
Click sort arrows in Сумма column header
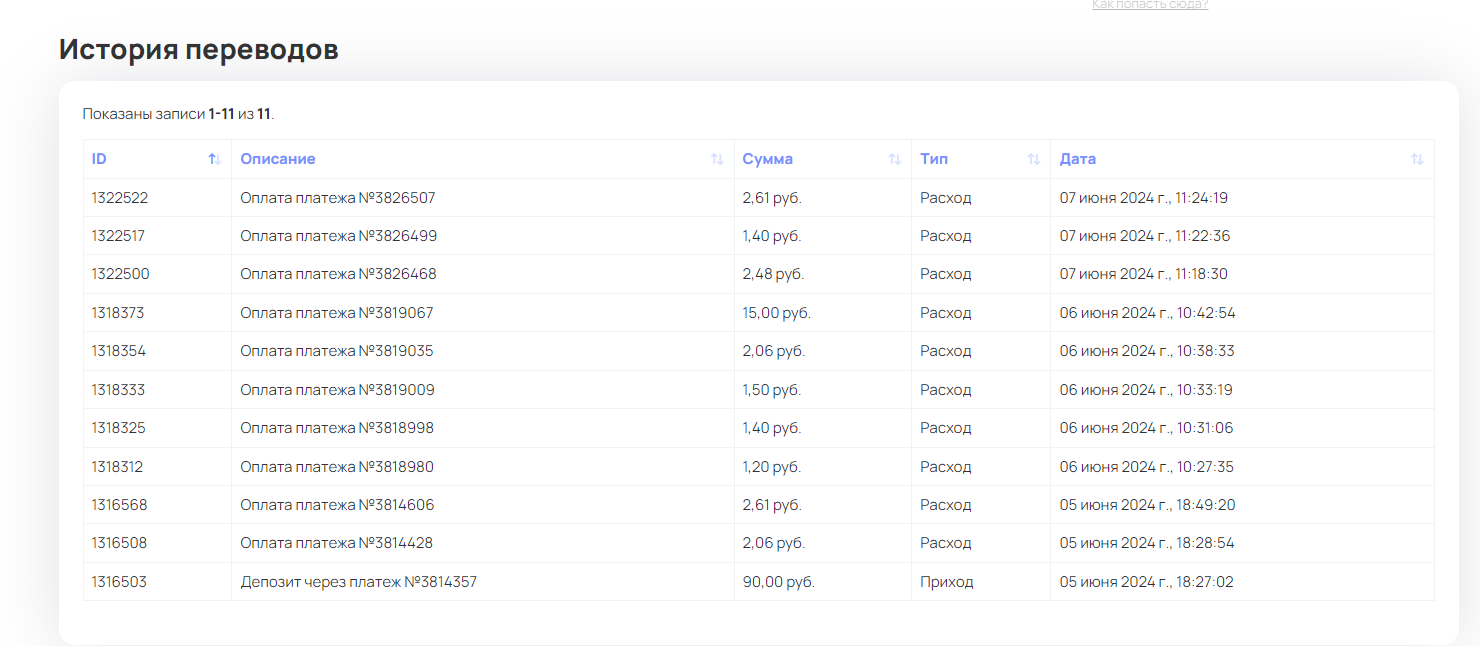click(x=894, y=159)
